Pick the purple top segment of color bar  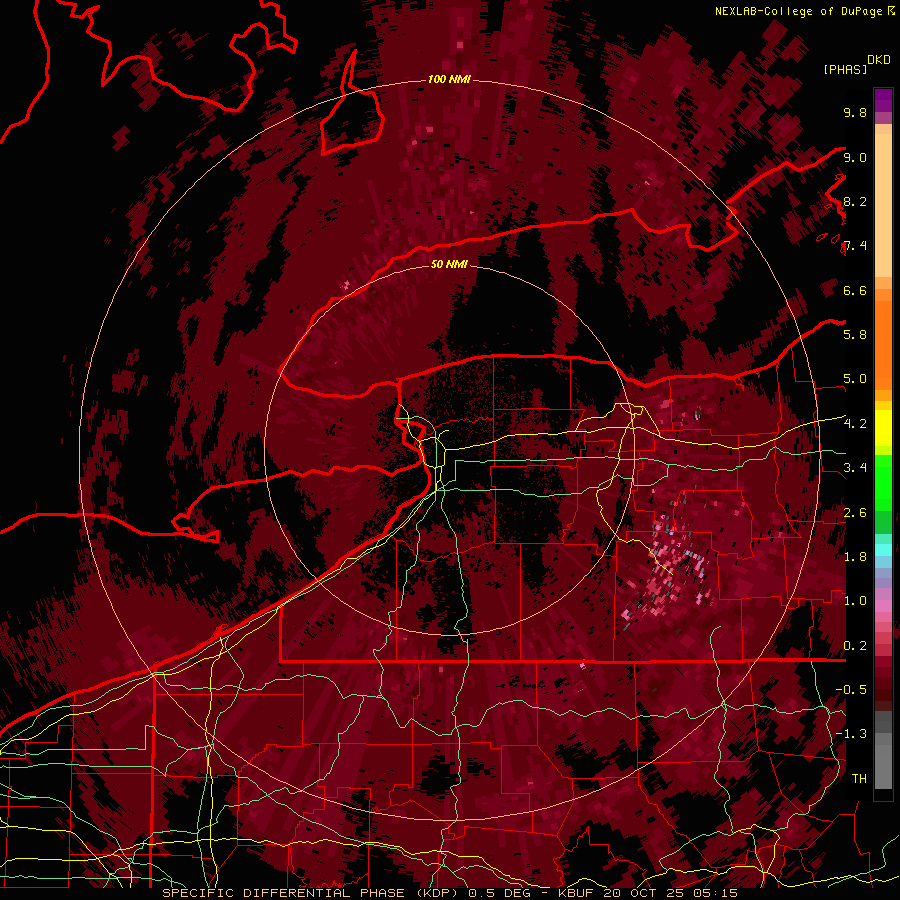[x=883, y=100]
